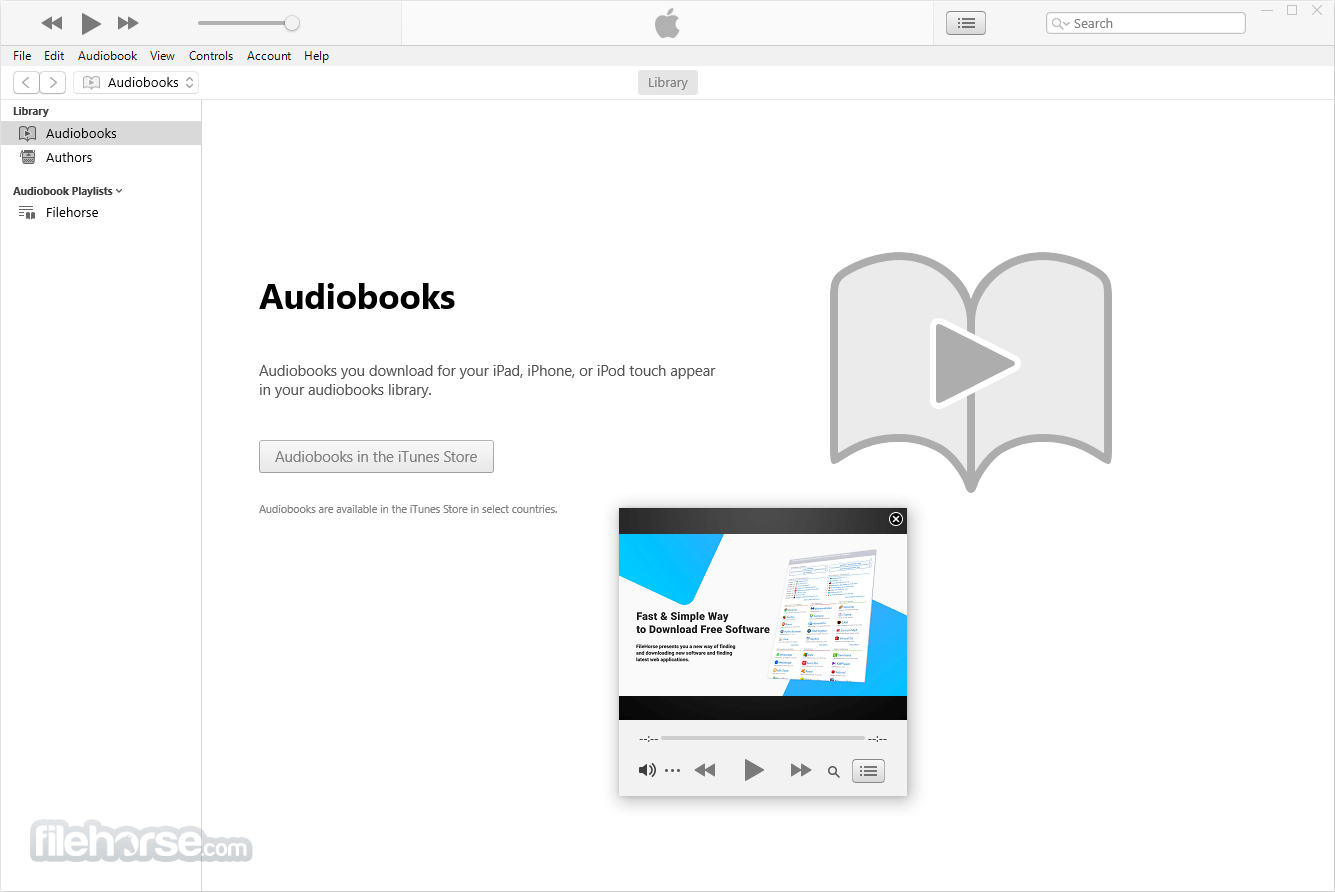
Task: Click fast forward in the top toolbar
Action: coord(128,23)
